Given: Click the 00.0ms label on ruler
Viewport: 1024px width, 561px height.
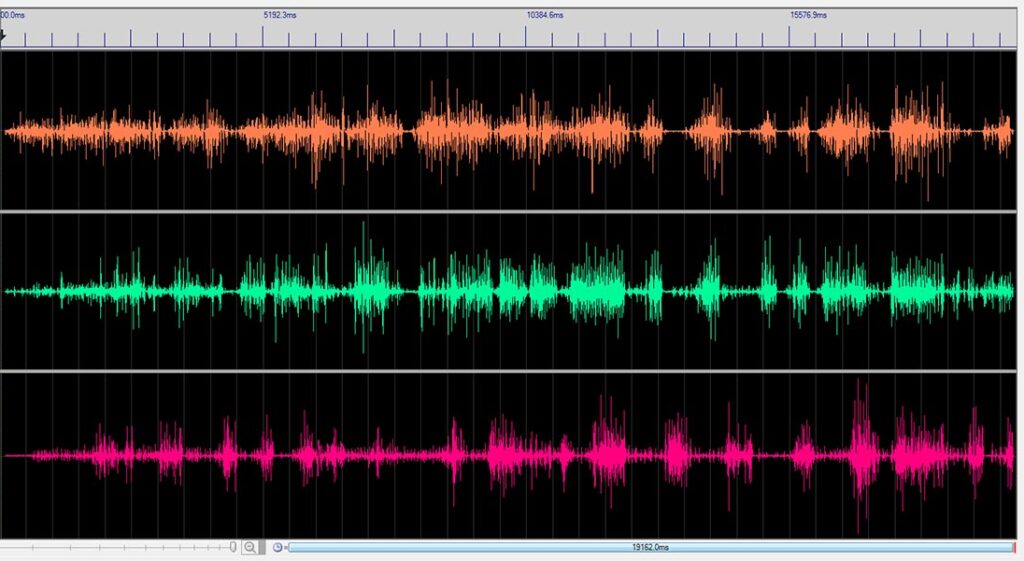Looking at the screenshot, I should click(x=12, y=15).
